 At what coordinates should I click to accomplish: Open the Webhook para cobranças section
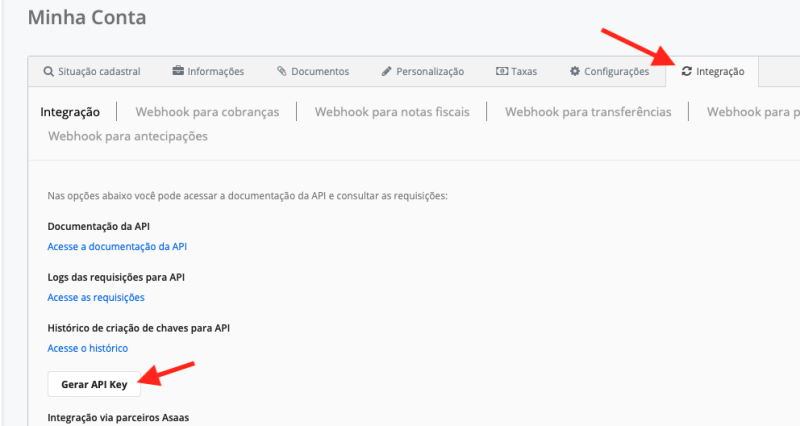pyautogui.click(x=207, y=112)
